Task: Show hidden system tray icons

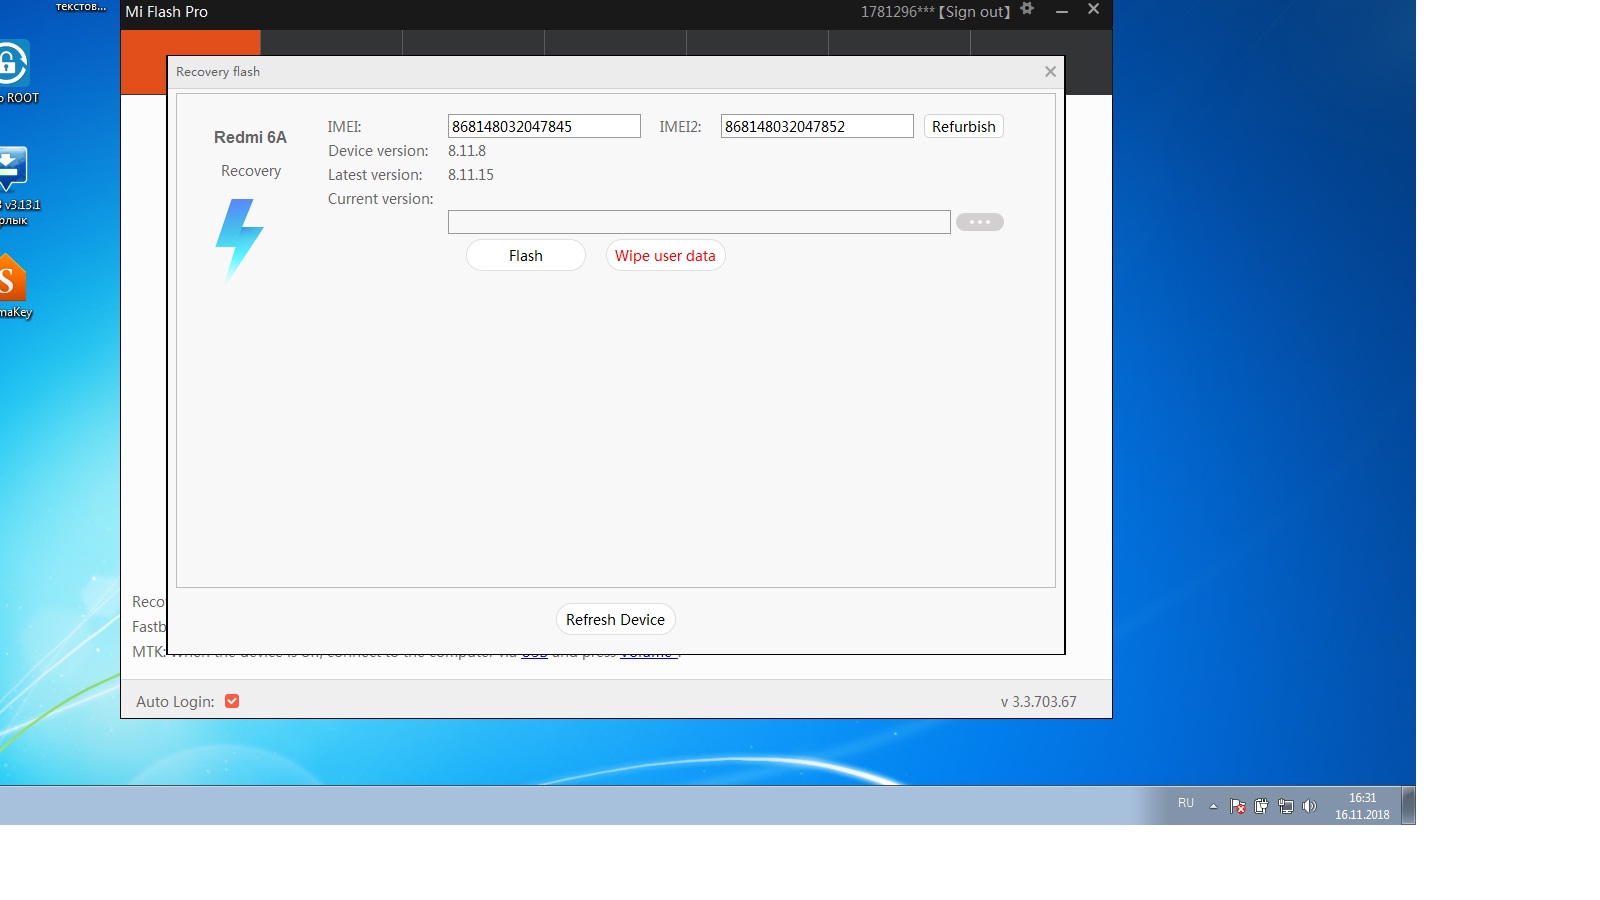Action: tap(1213, 806)
